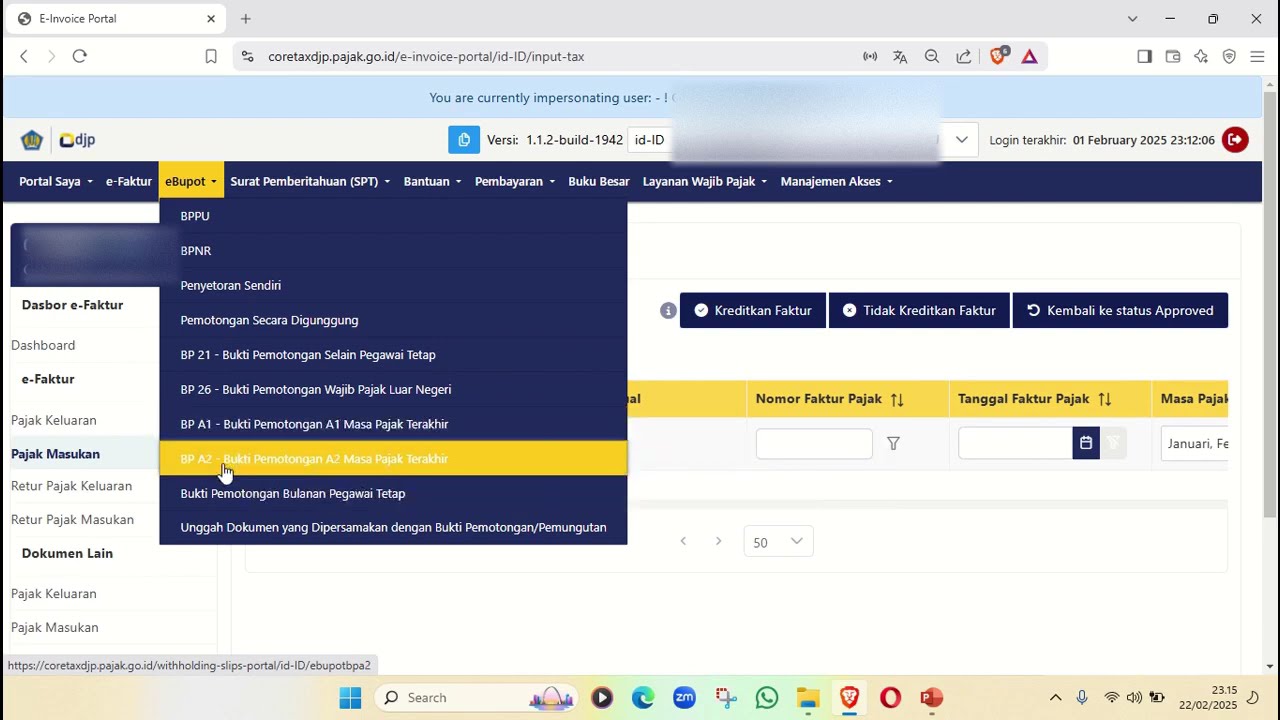Bookmark this page with bookmark icon
1280x720 pixels.
tap(211, 56)
